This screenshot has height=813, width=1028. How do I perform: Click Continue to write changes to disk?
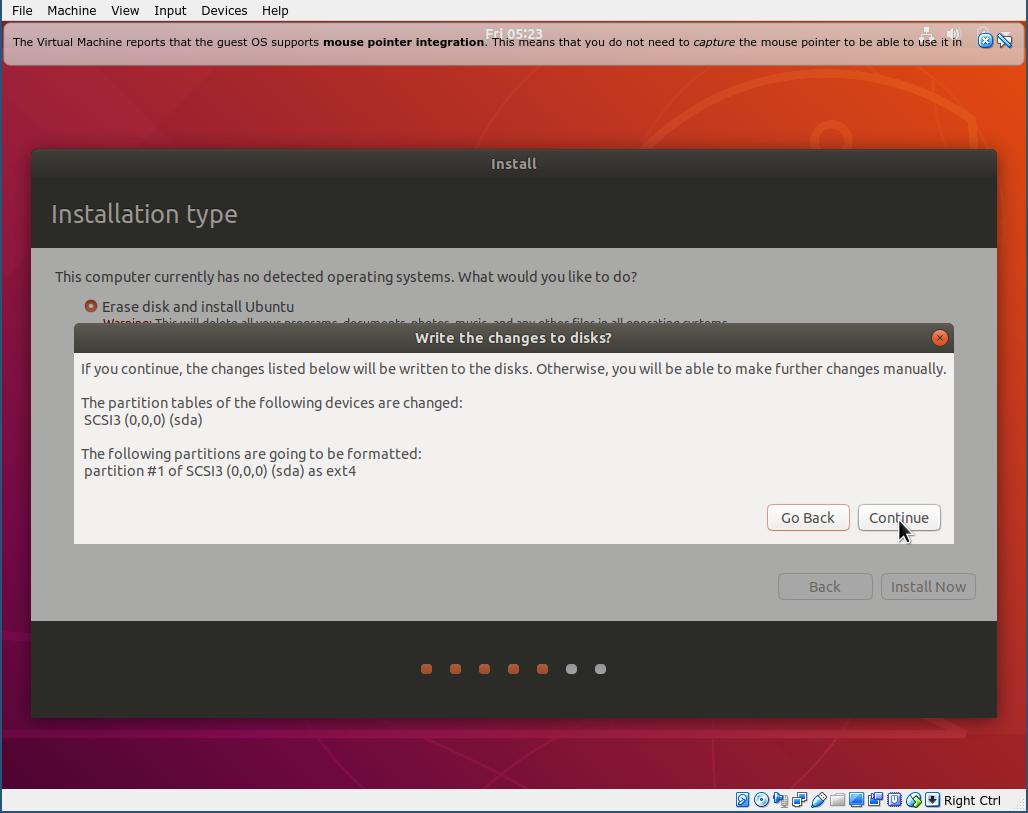click(899, 517)
